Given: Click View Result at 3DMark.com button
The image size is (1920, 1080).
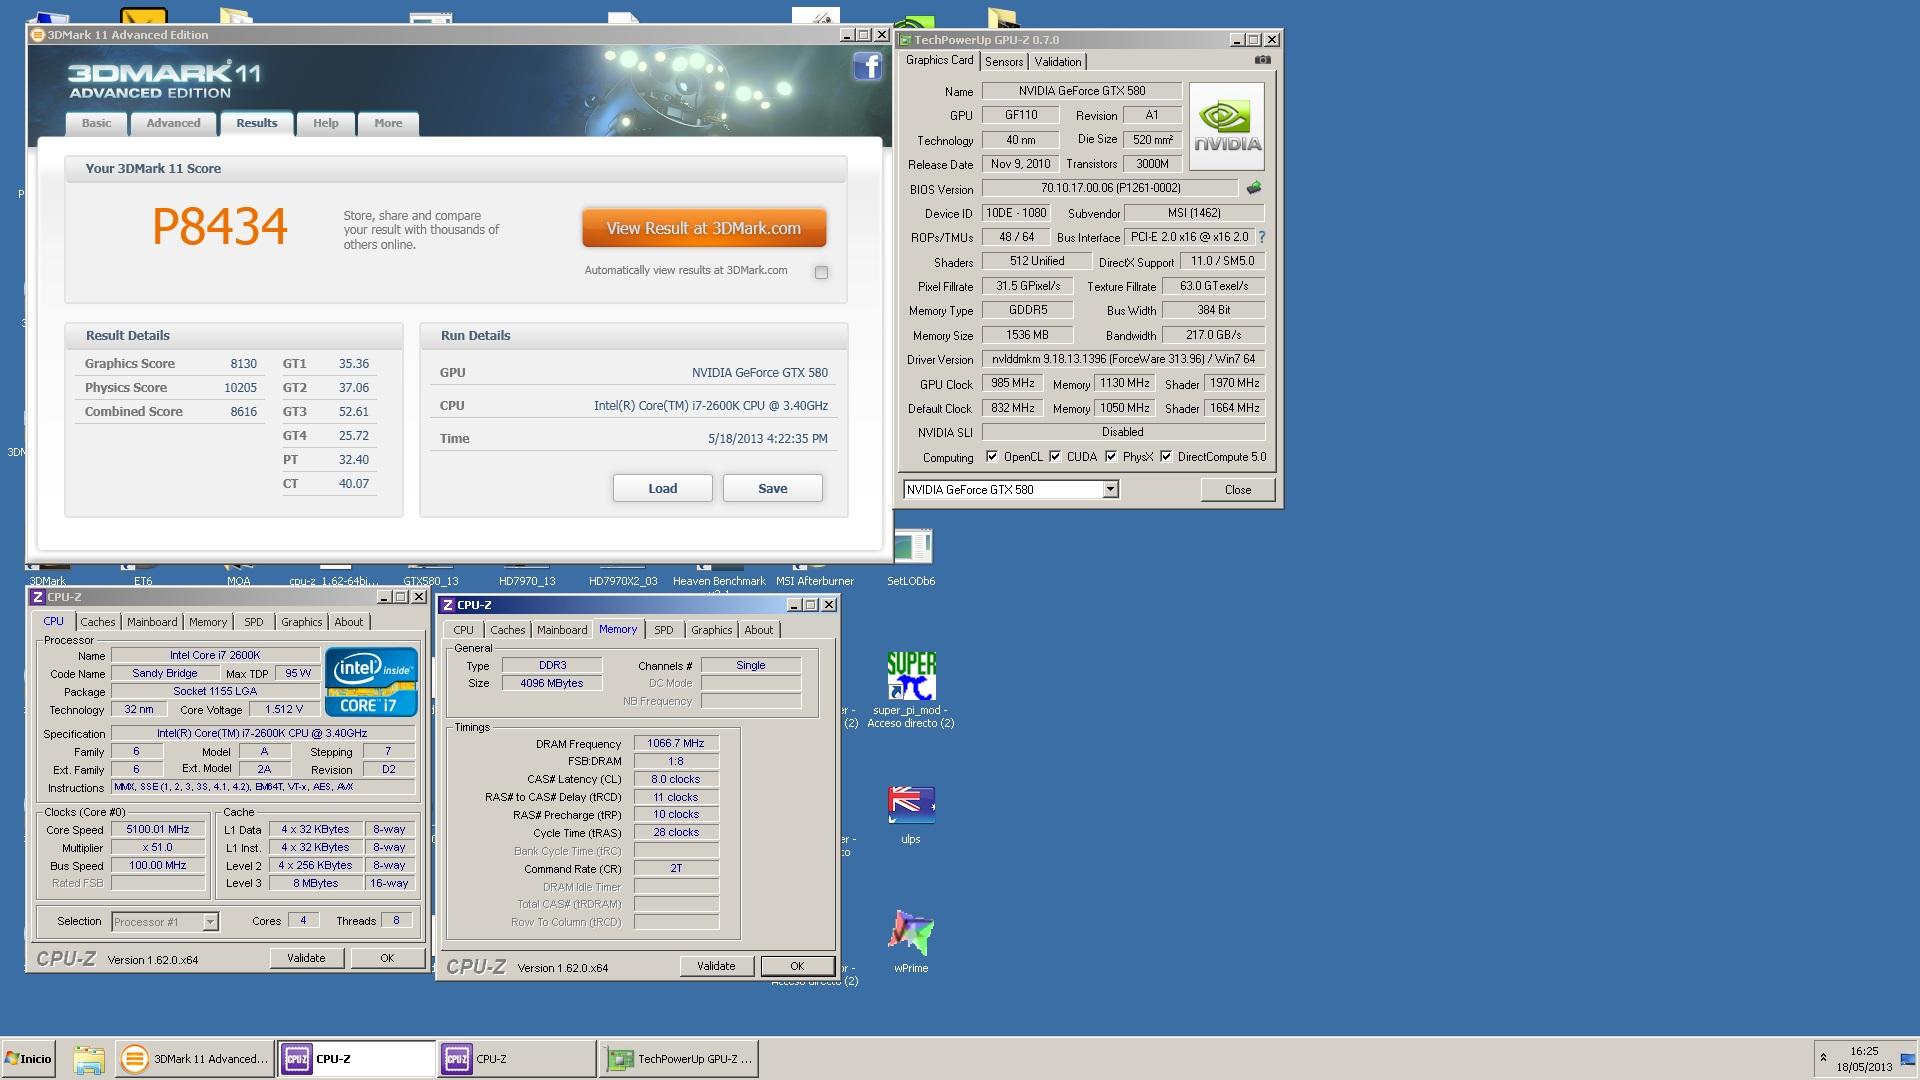Looking at the screenshot, I should point(704,228).
